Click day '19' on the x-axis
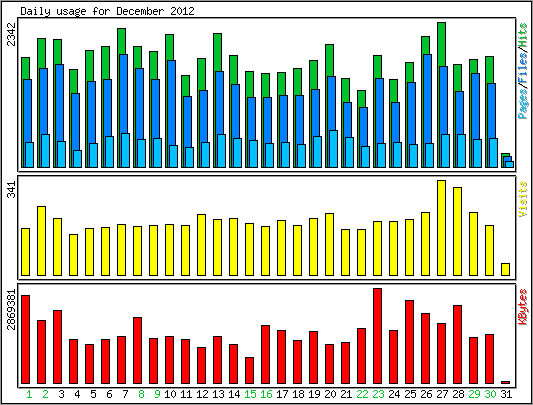 click(314, 394)
